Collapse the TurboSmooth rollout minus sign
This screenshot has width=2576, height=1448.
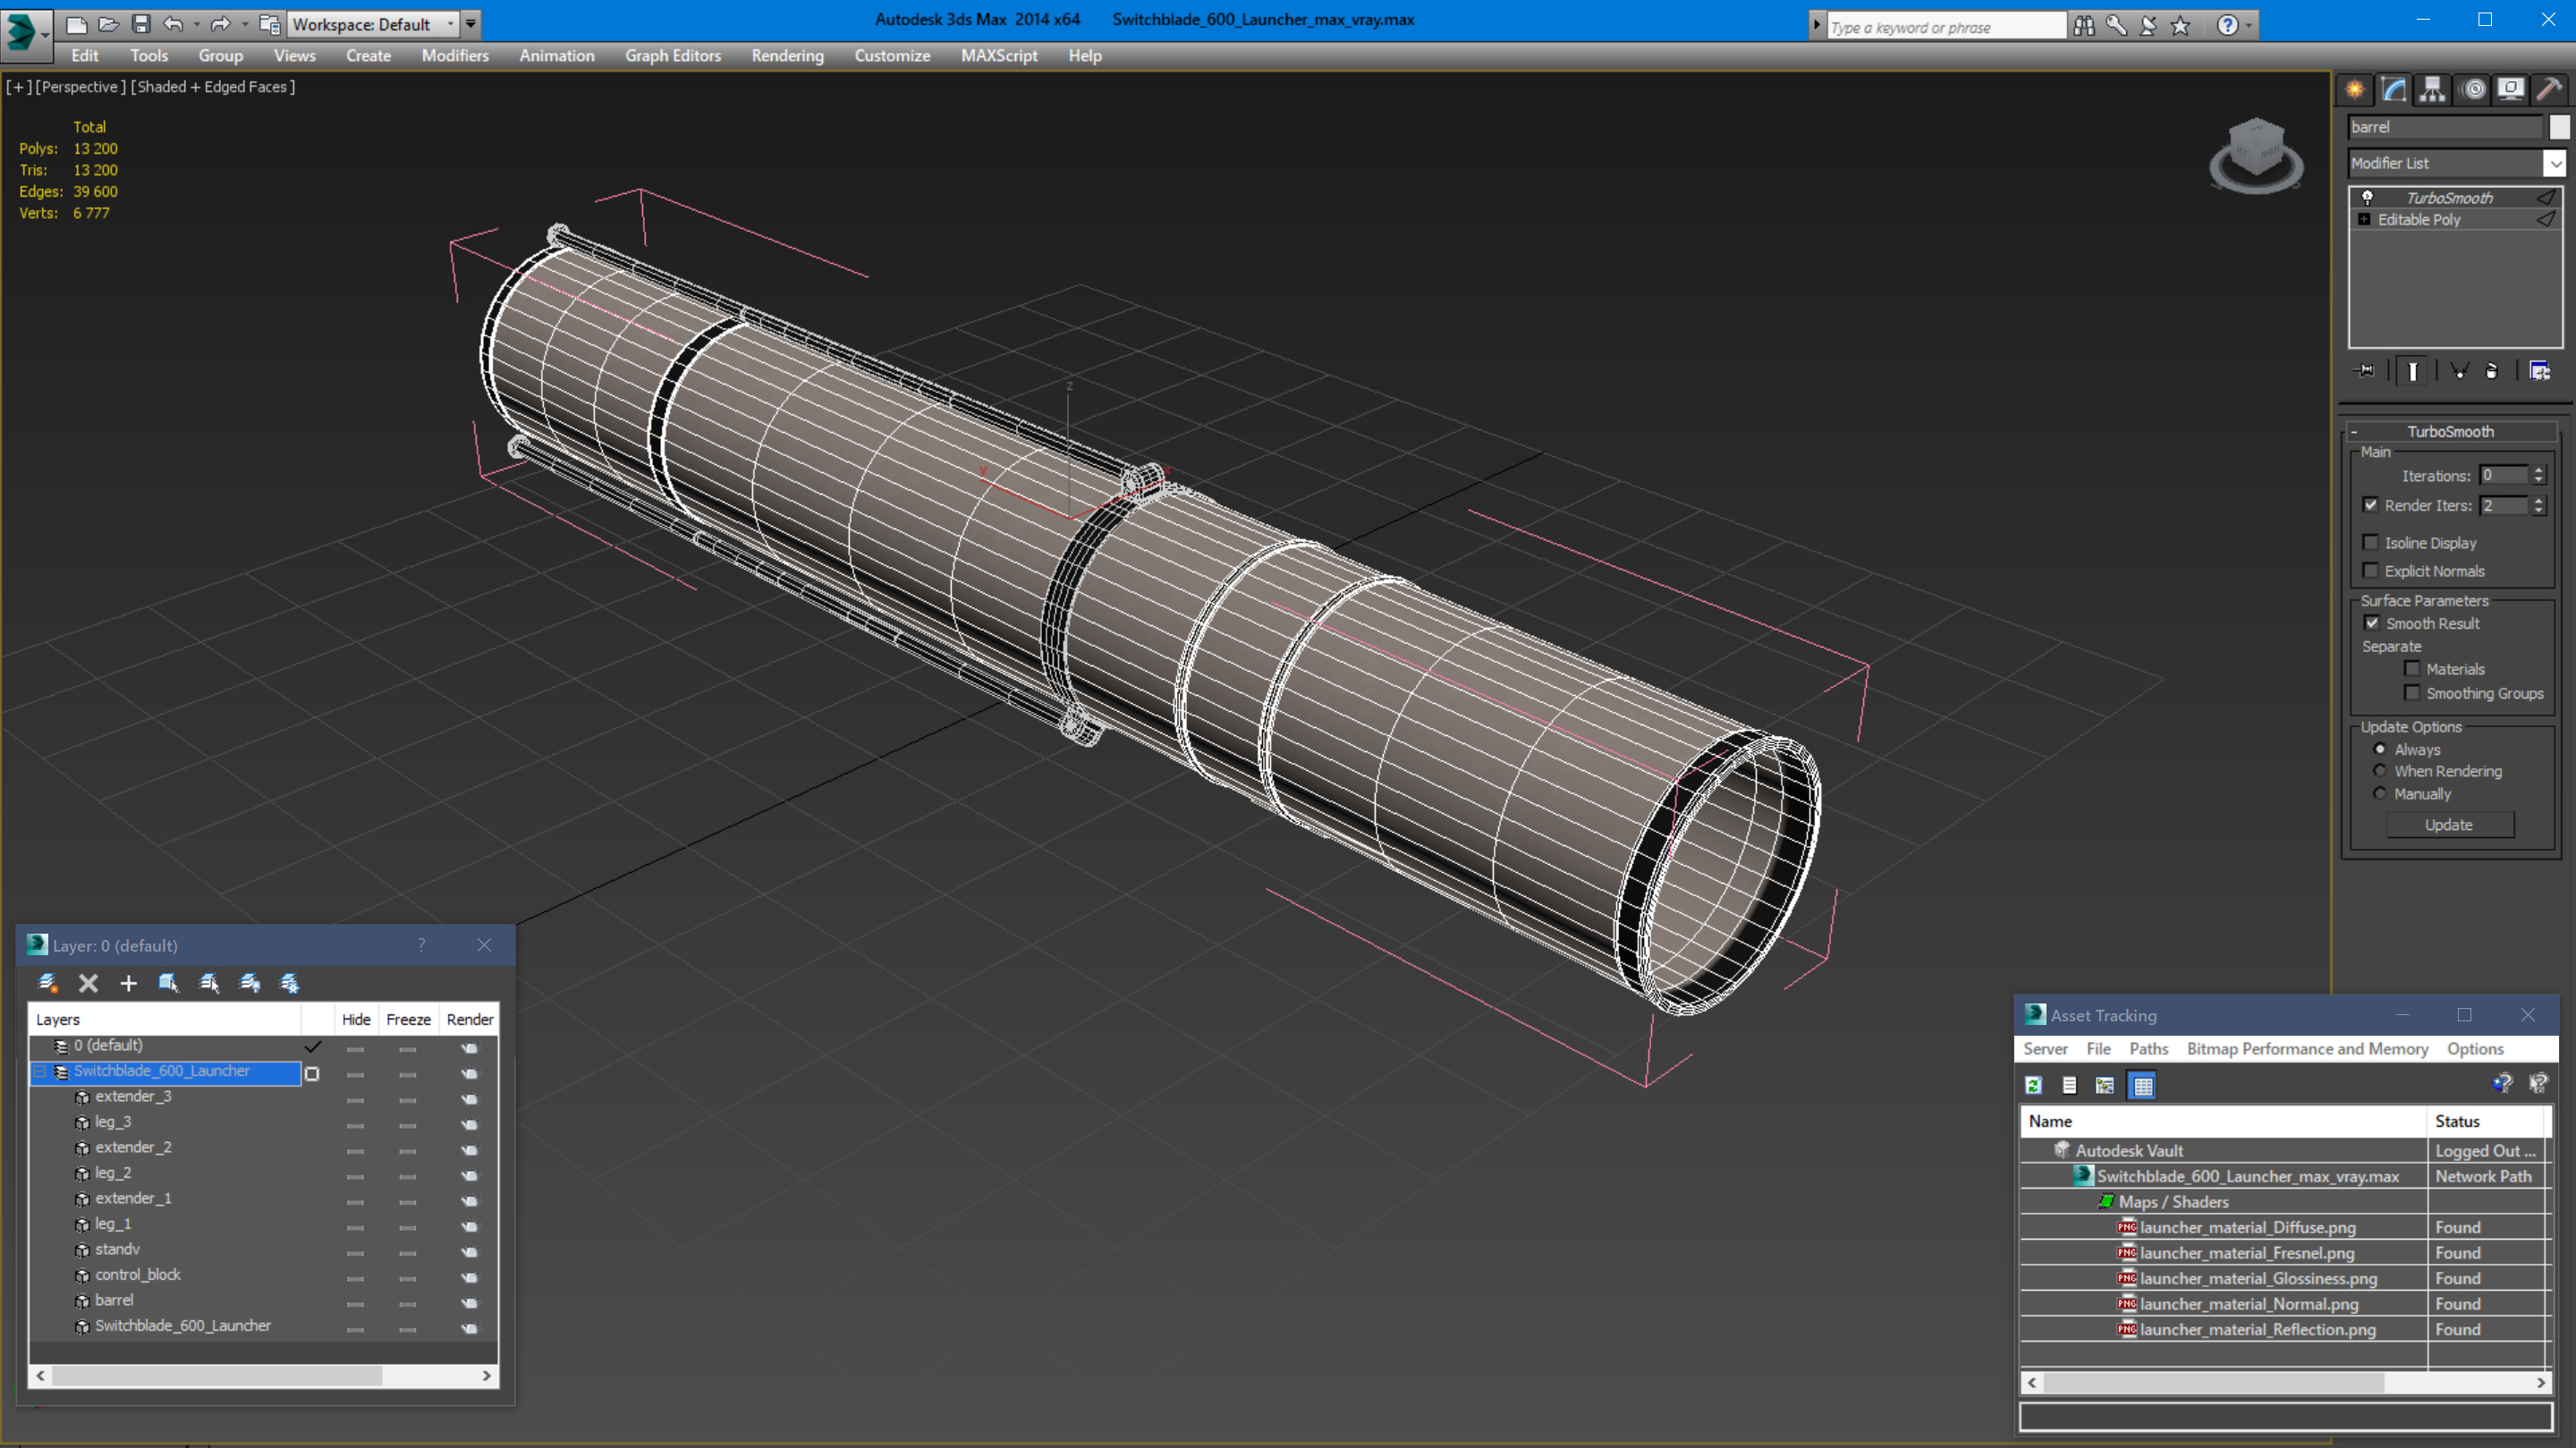pos(2354,432)
